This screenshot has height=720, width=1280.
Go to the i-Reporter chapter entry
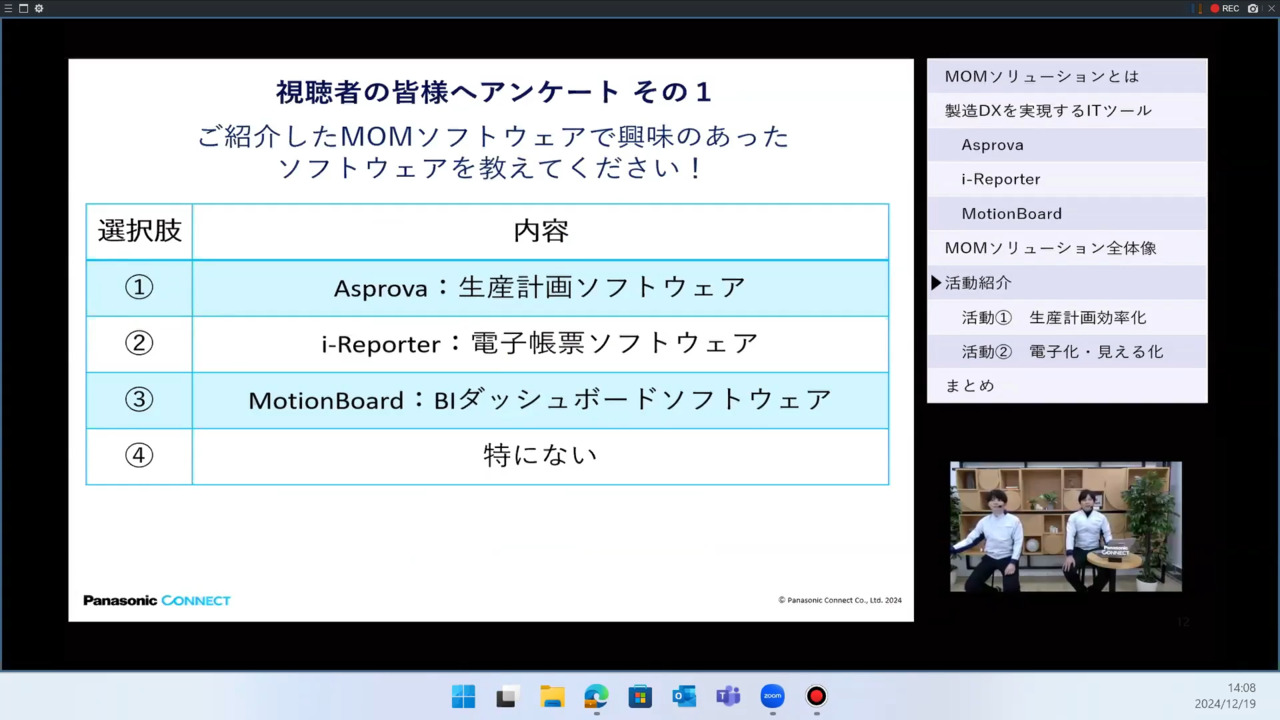(1067, 179)
